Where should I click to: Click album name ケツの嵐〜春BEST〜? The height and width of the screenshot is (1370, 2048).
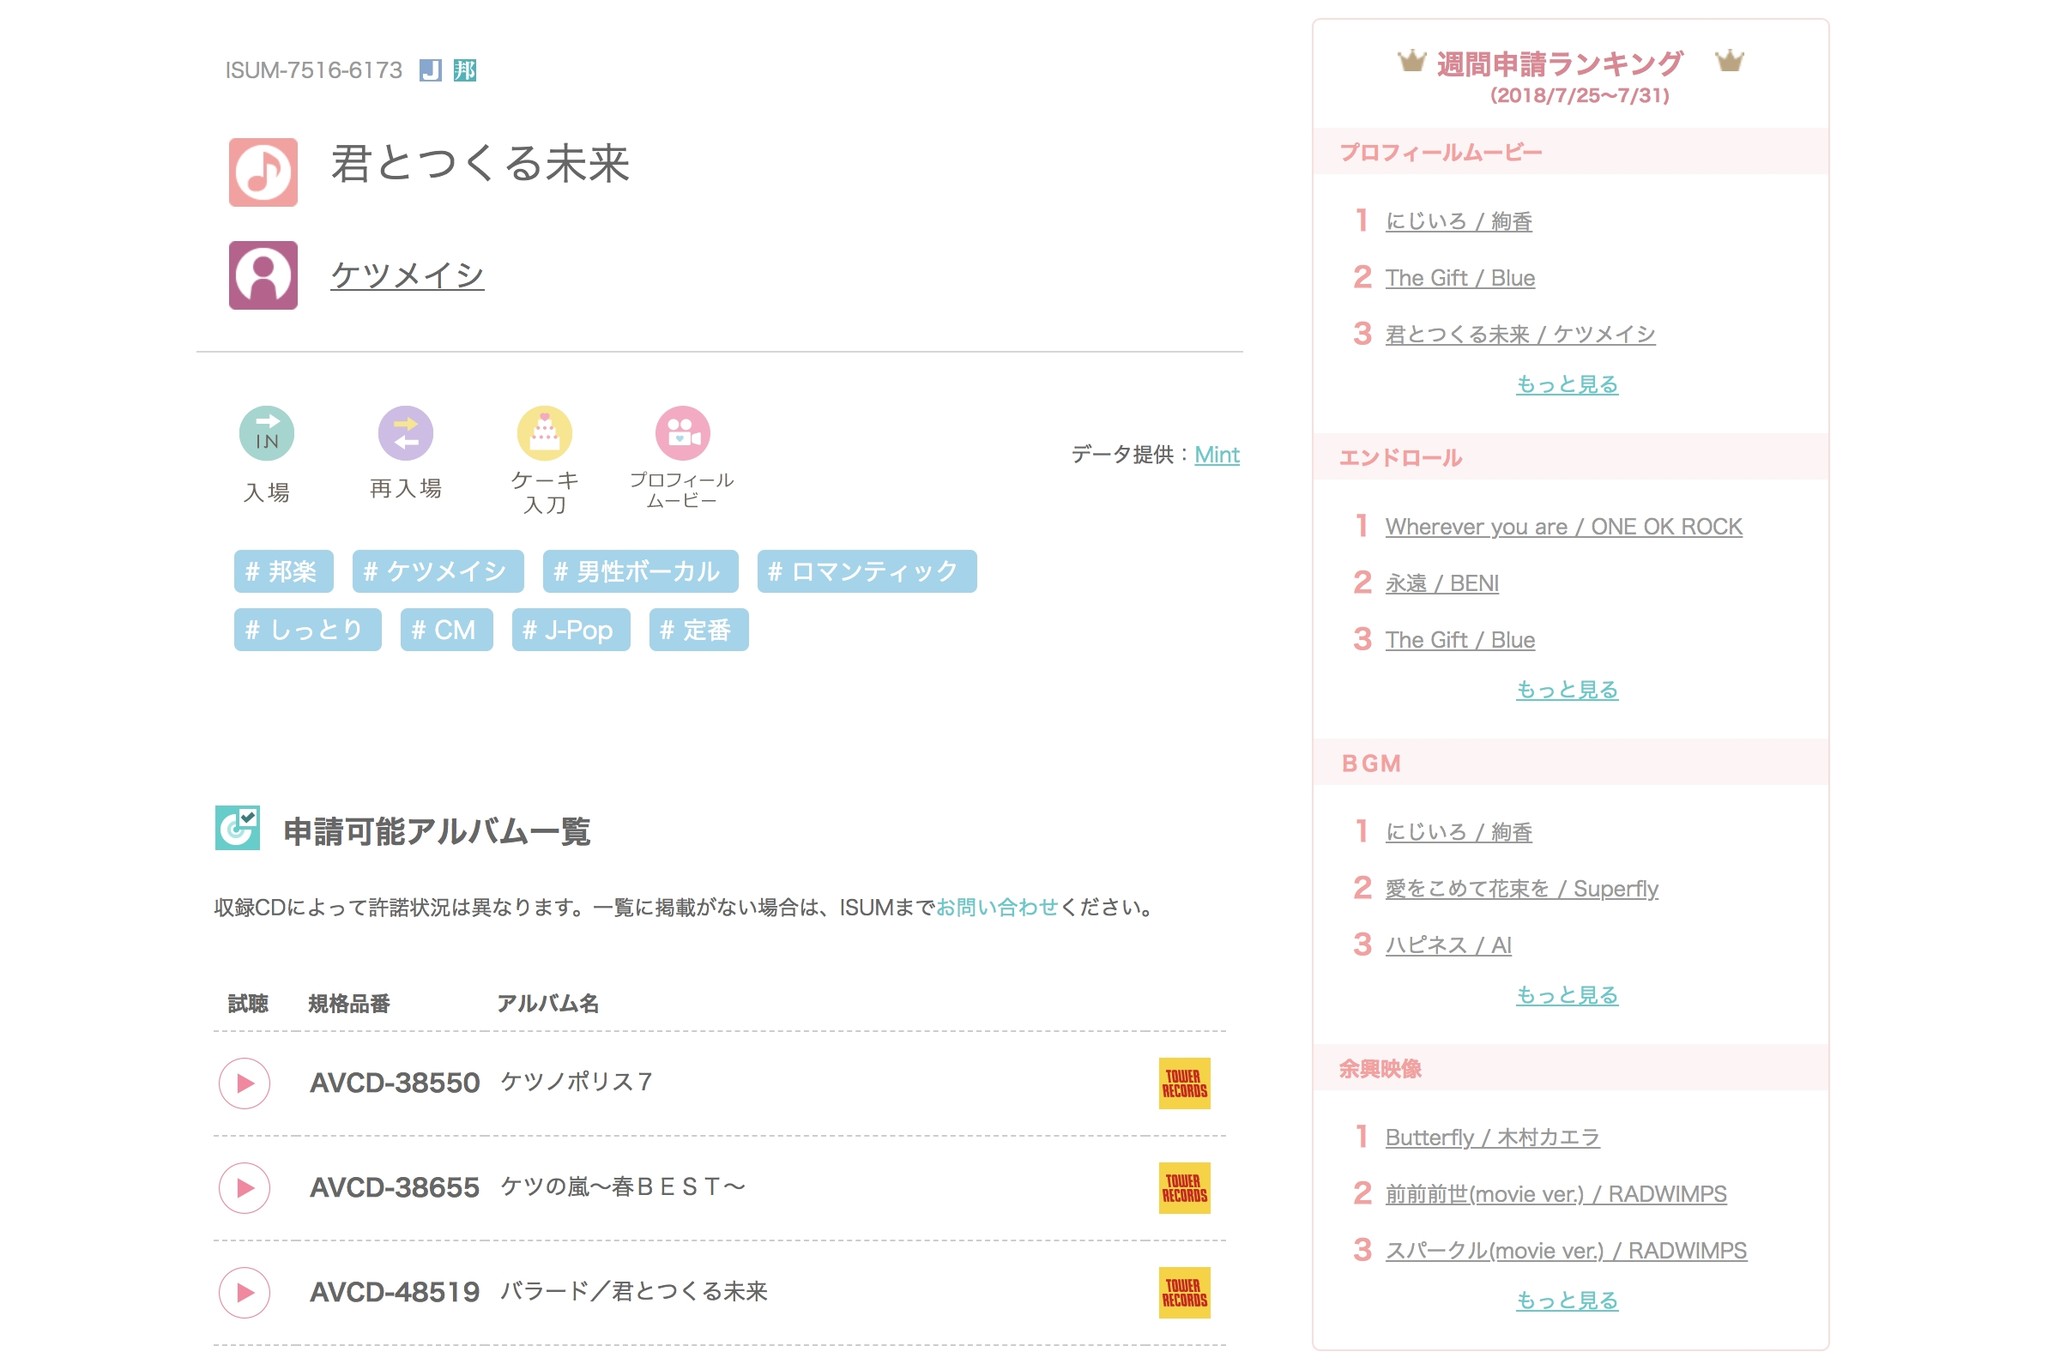(x=622, y=1187)
